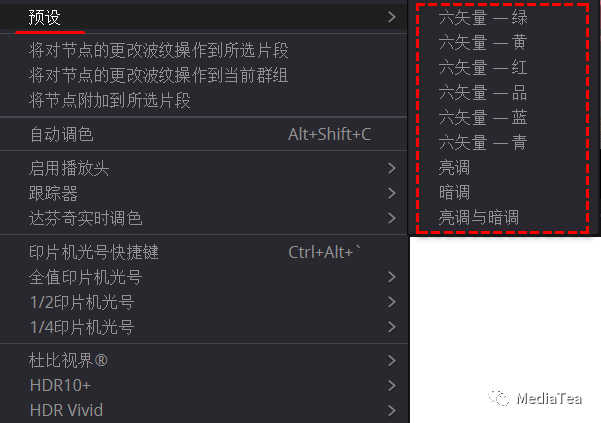Open the 预设 submenu
The height and width of the screenshot is (423, 601).
204,17
